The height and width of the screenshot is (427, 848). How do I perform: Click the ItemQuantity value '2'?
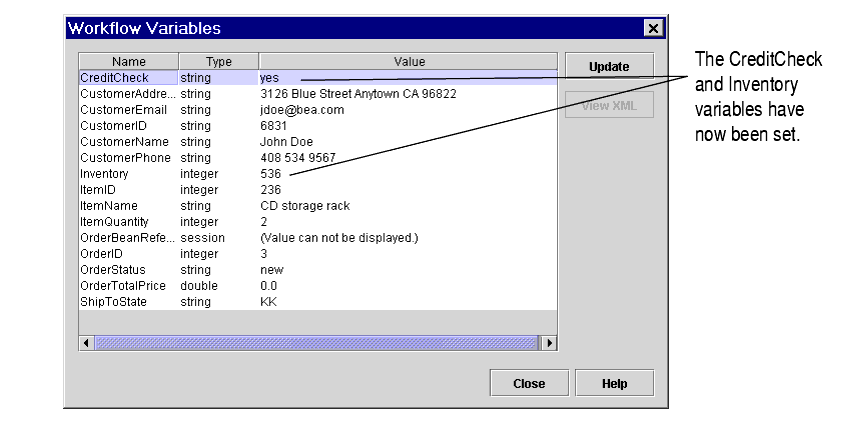point(263,222)
